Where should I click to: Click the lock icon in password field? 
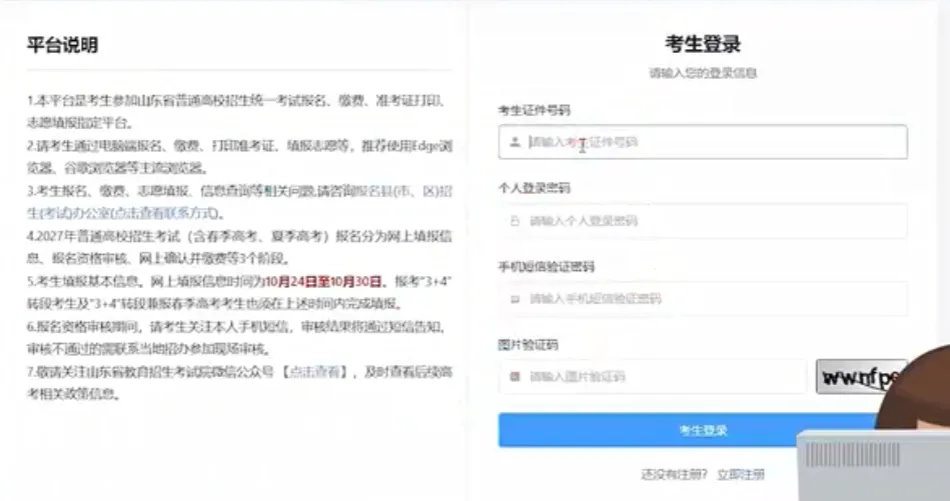(515, 221)
